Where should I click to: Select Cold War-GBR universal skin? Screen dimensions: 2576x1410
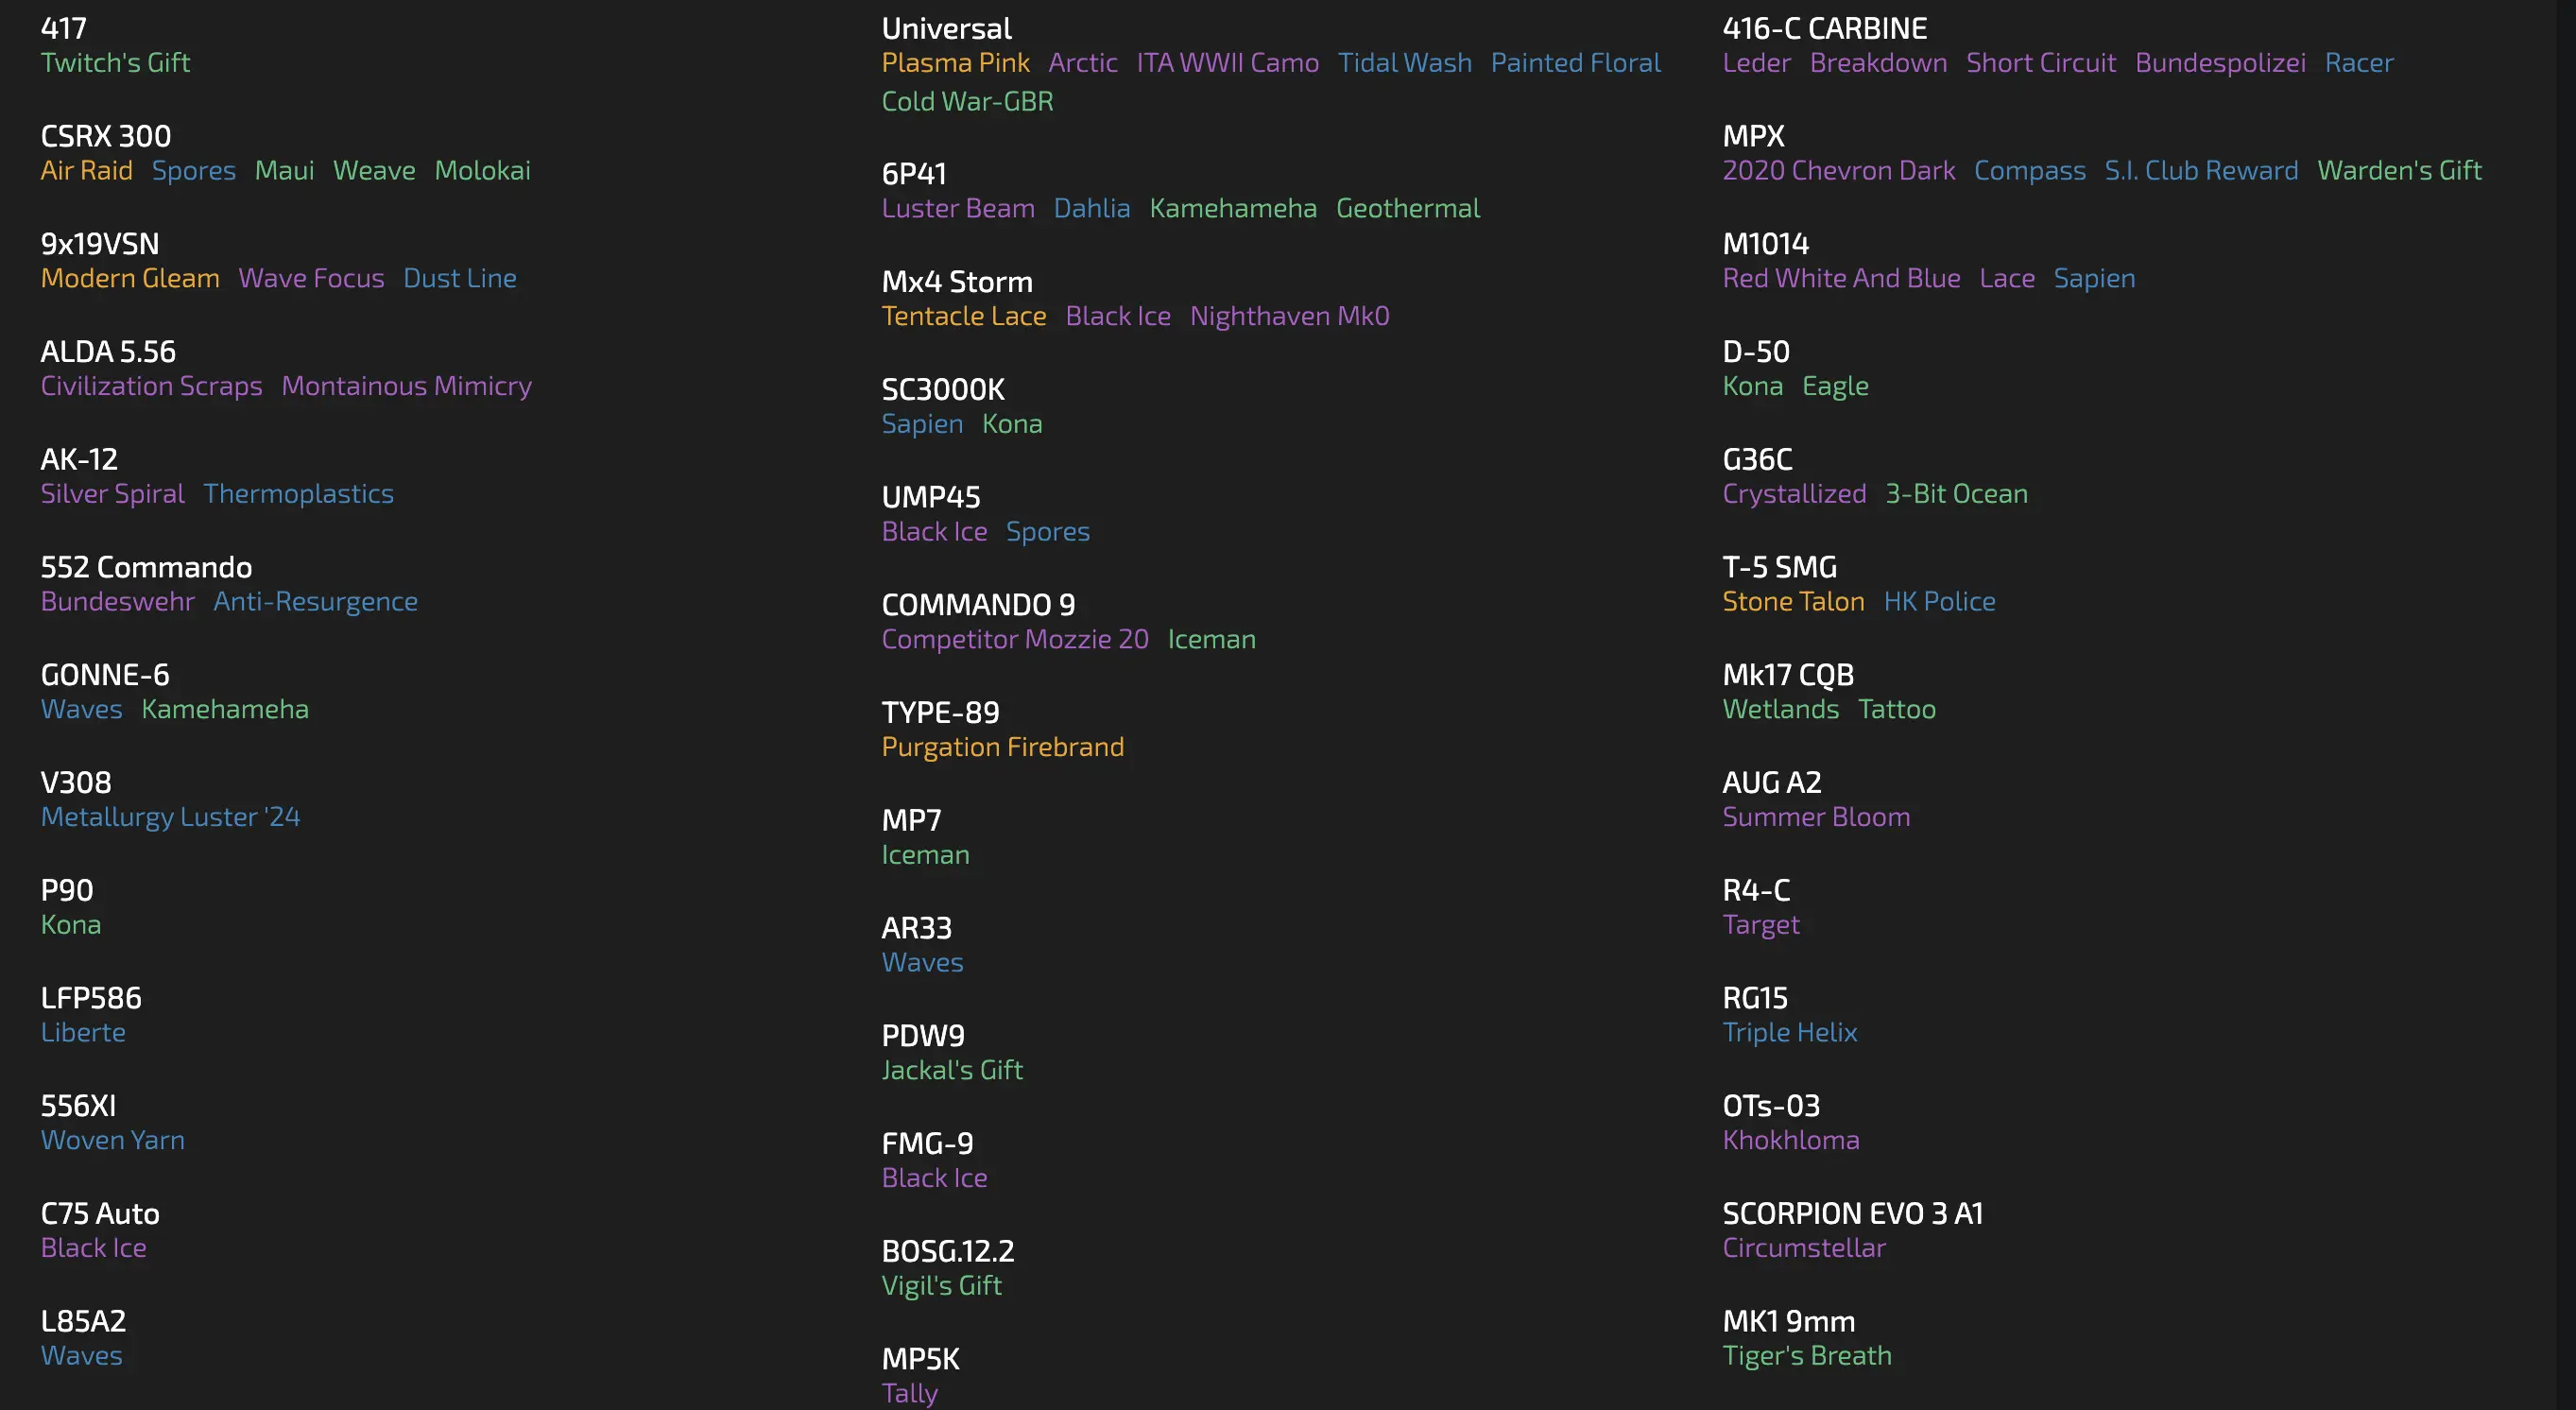pos(967,102)
